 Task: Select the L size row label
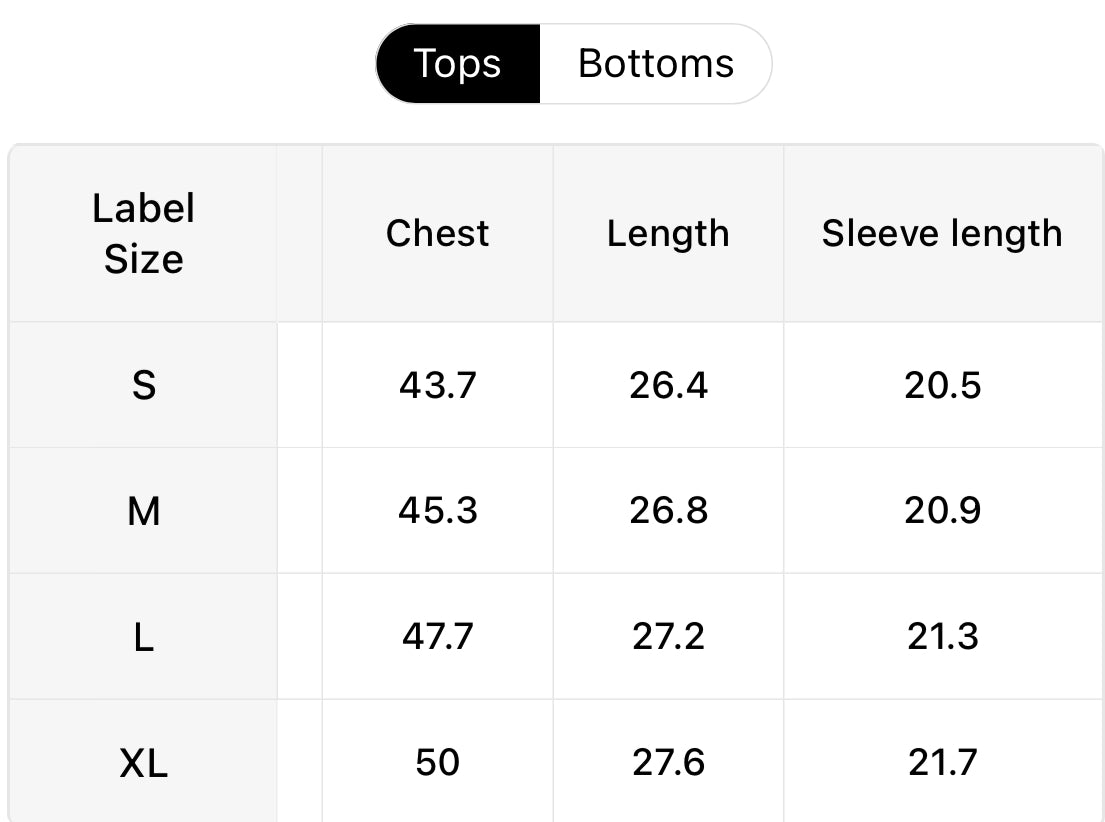[144, 637]
